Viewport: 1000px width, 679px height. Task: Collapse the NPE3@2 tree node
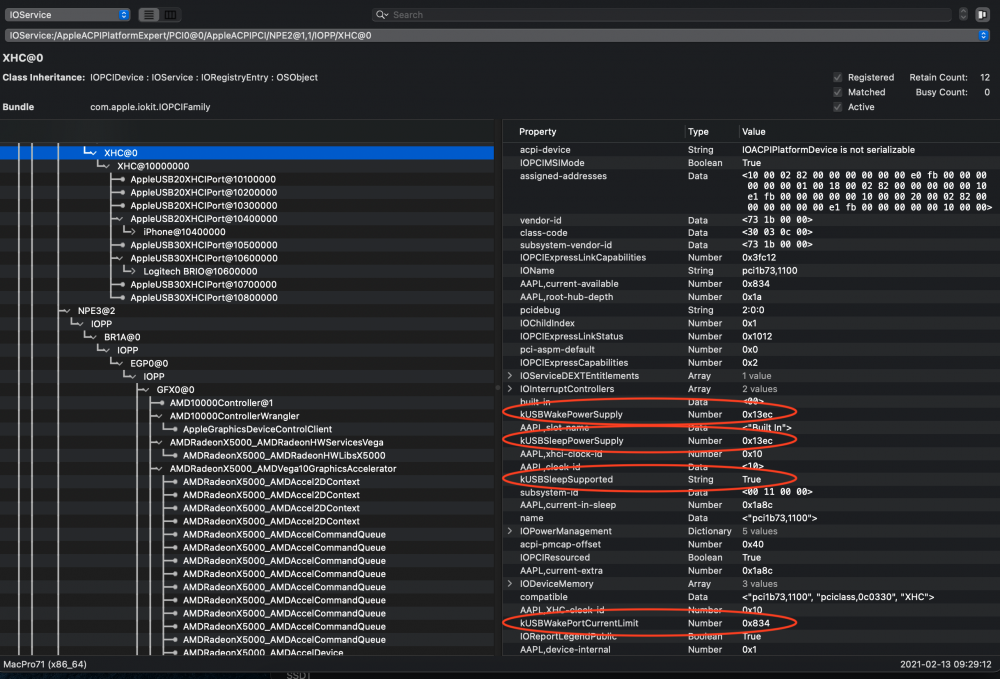(67, 311)
